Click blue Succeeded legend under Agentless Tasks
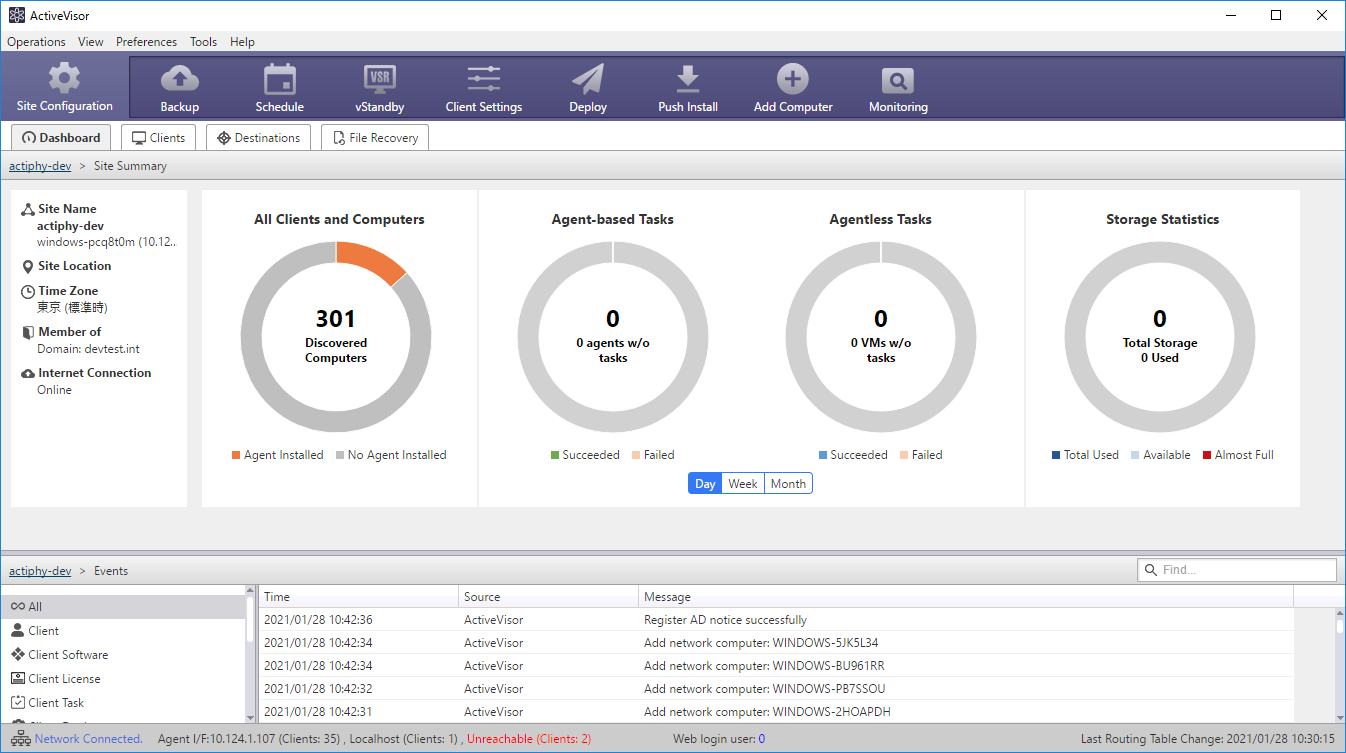The image size is (1346, 753). click(x=853, y=455)
